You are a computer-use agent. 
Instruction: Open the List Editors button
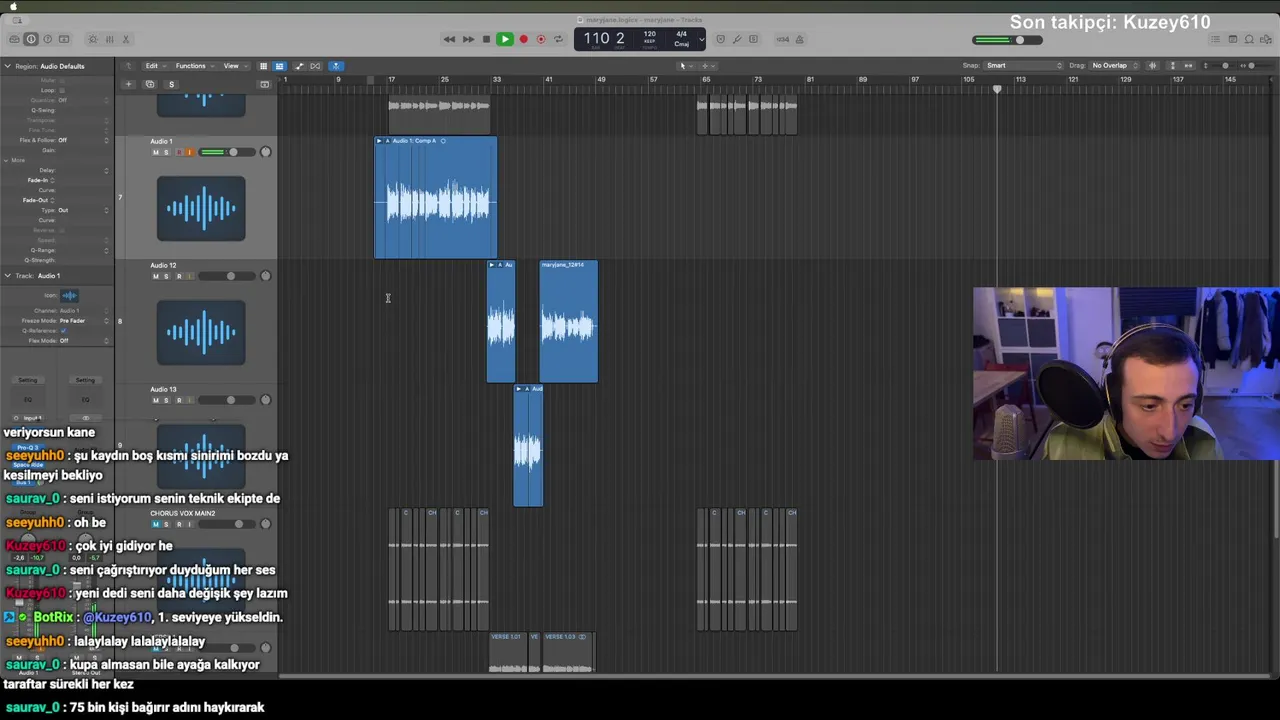coord(1215,39)
